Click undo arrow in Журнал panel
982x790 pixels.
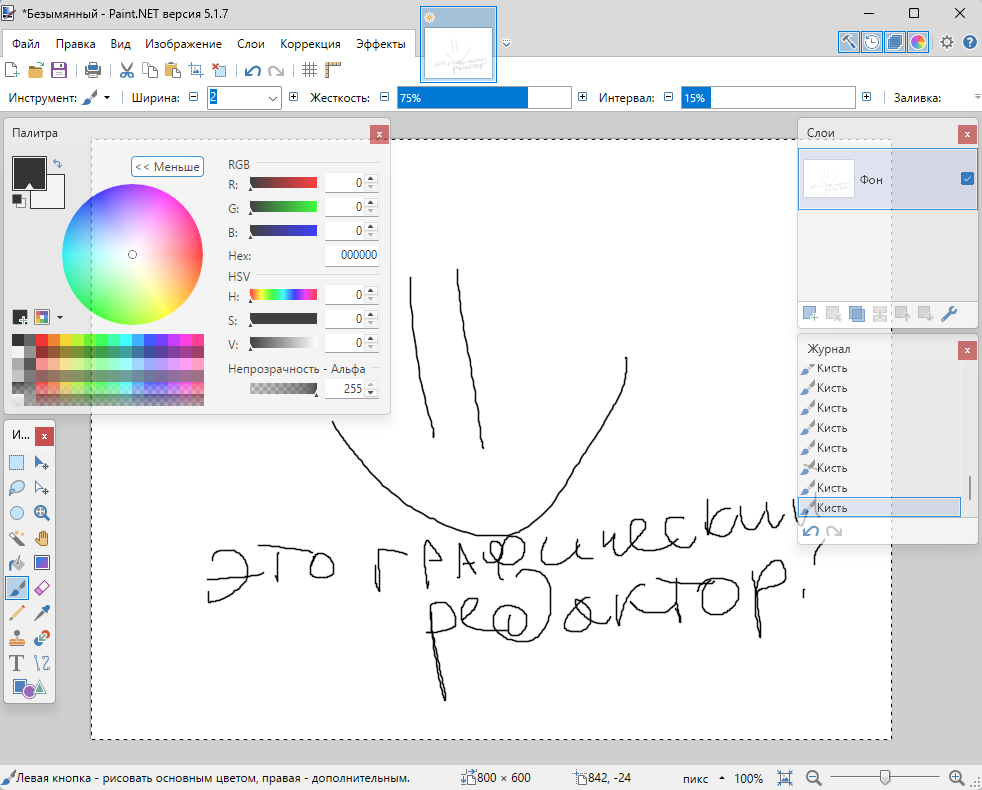[811, 531]
